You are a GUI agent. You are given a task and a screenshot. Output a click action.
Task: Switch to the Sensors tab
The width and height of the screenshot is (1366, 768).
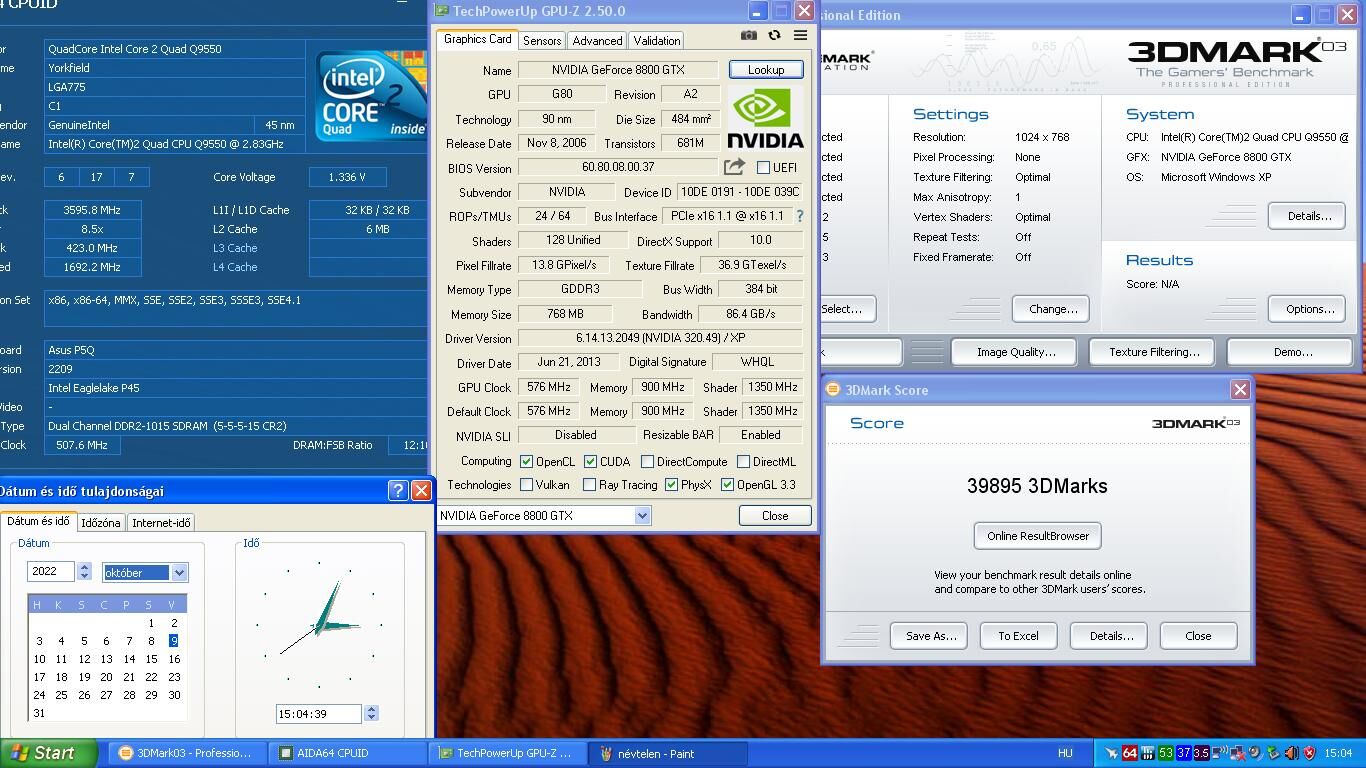tap(542, 40)
